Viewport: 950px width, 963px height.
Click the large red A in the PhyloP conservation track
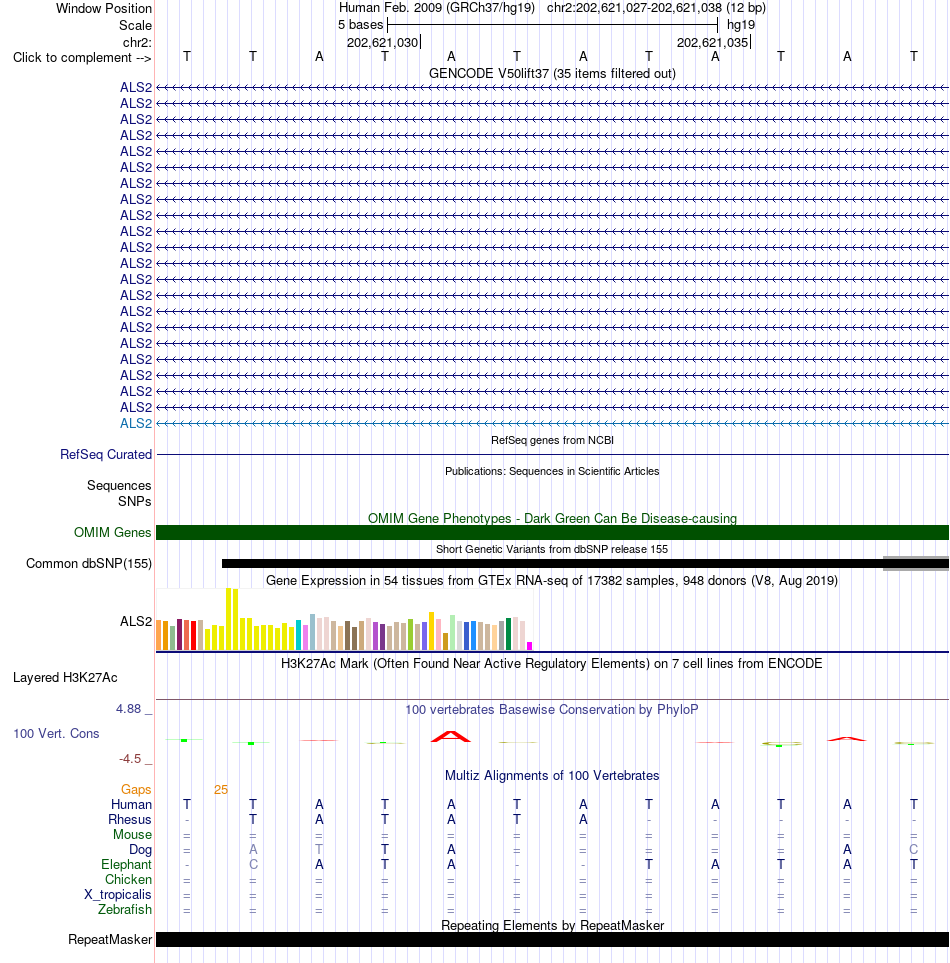[451, 736]
